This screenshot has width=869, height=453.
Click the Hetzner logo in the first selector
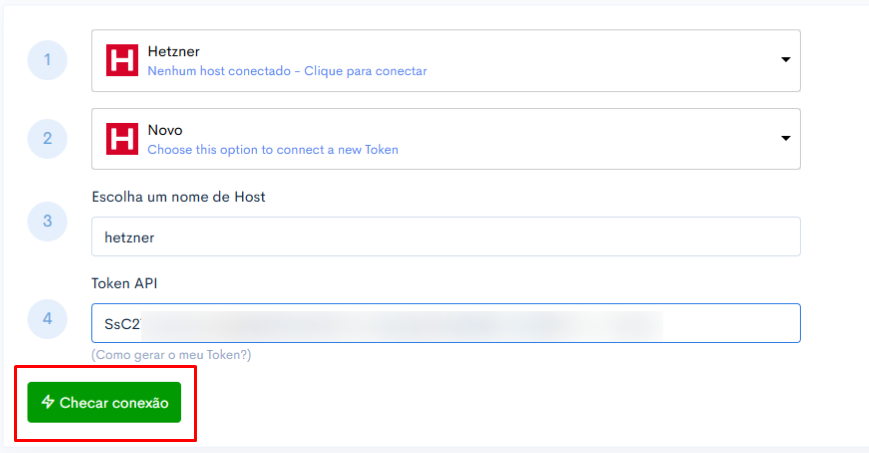122,60
